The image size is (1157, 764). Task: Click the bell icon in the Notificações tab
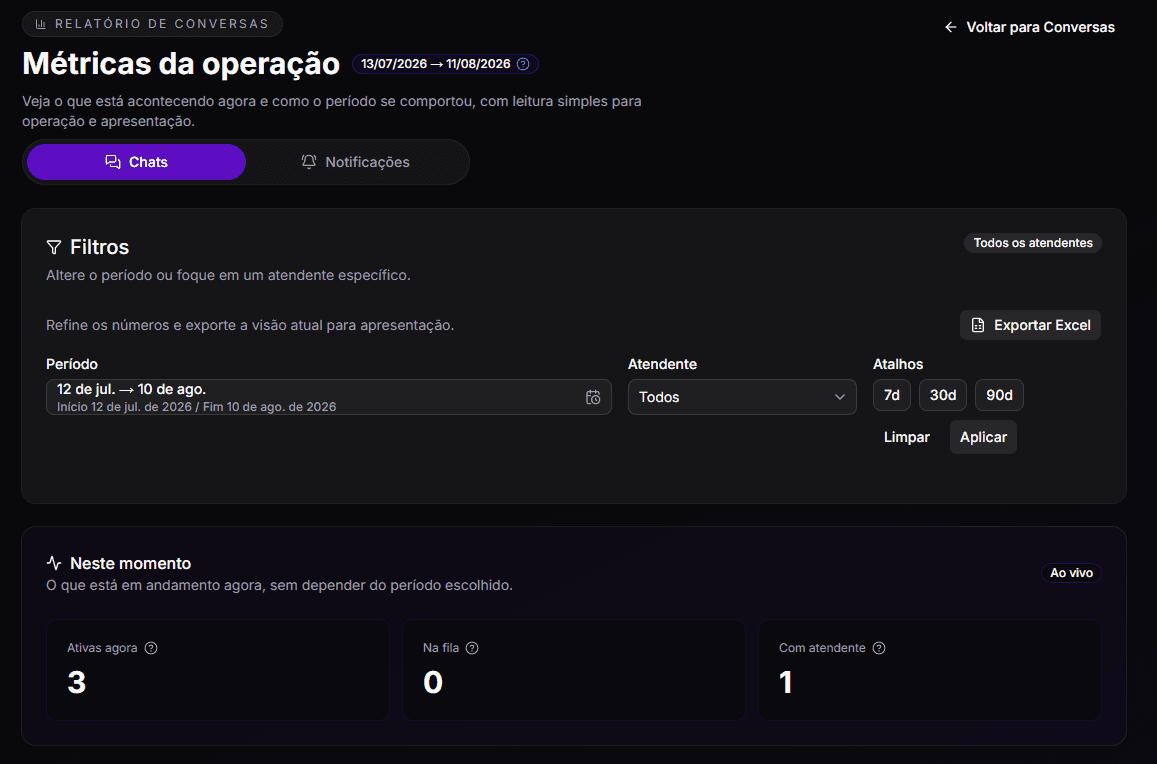[x=308, y=162]
